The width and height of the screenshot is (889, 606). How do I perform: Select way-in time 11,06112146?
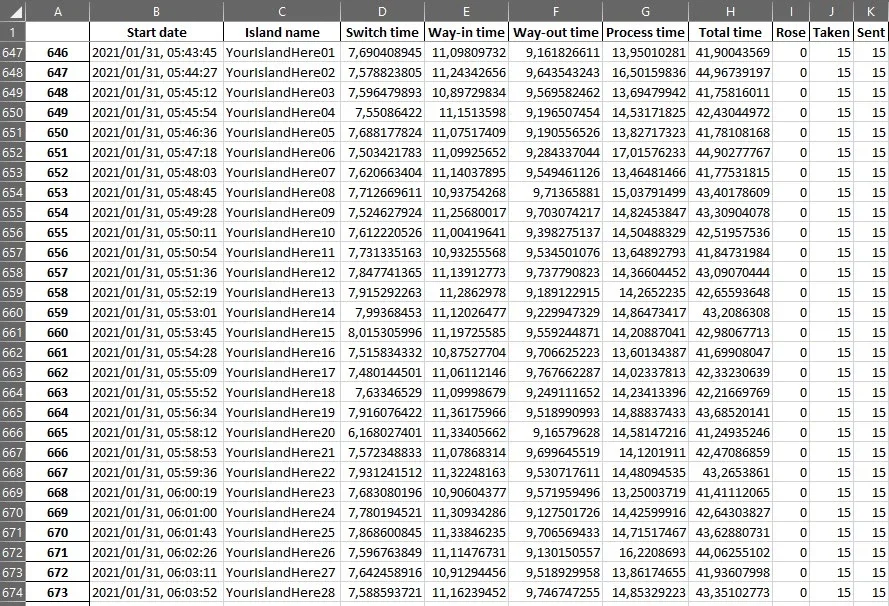(x=466, y=372)
